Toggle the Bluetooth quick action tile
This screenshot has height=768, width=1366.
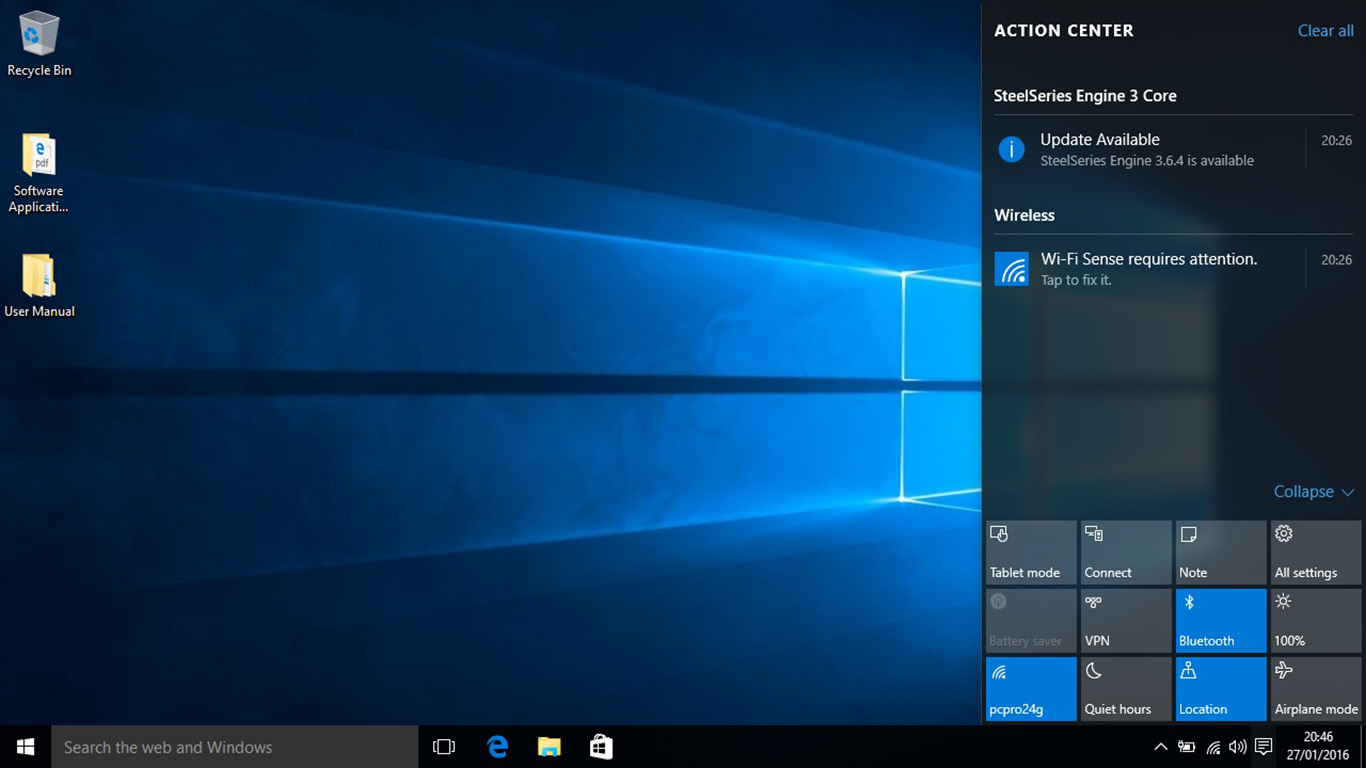(x=1220, y=620)
